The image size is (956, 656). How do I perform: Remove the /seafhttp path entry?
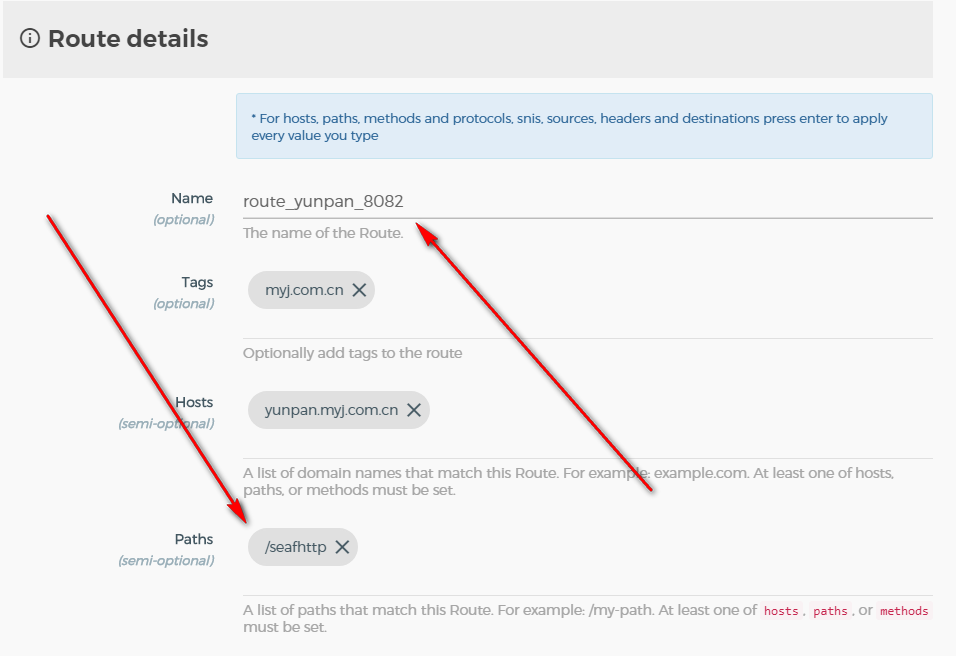342,547
